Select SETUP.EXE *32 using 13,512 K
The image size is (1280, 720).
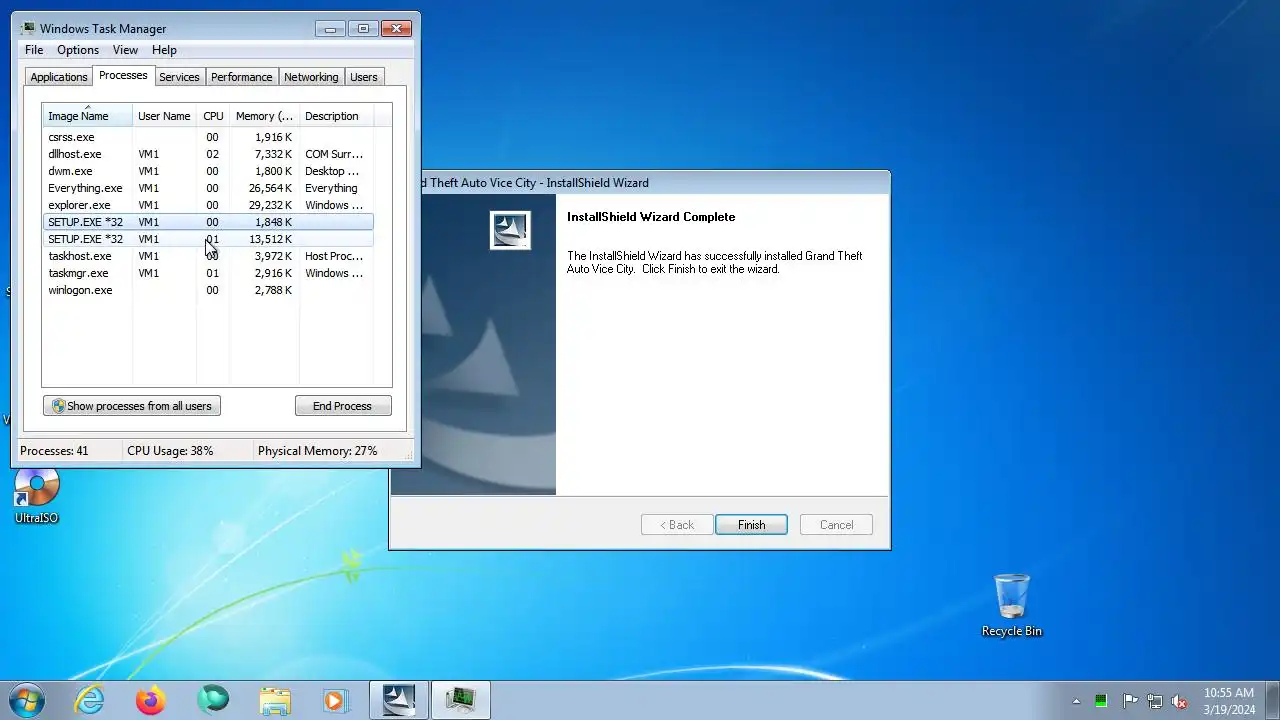[208, 239]
